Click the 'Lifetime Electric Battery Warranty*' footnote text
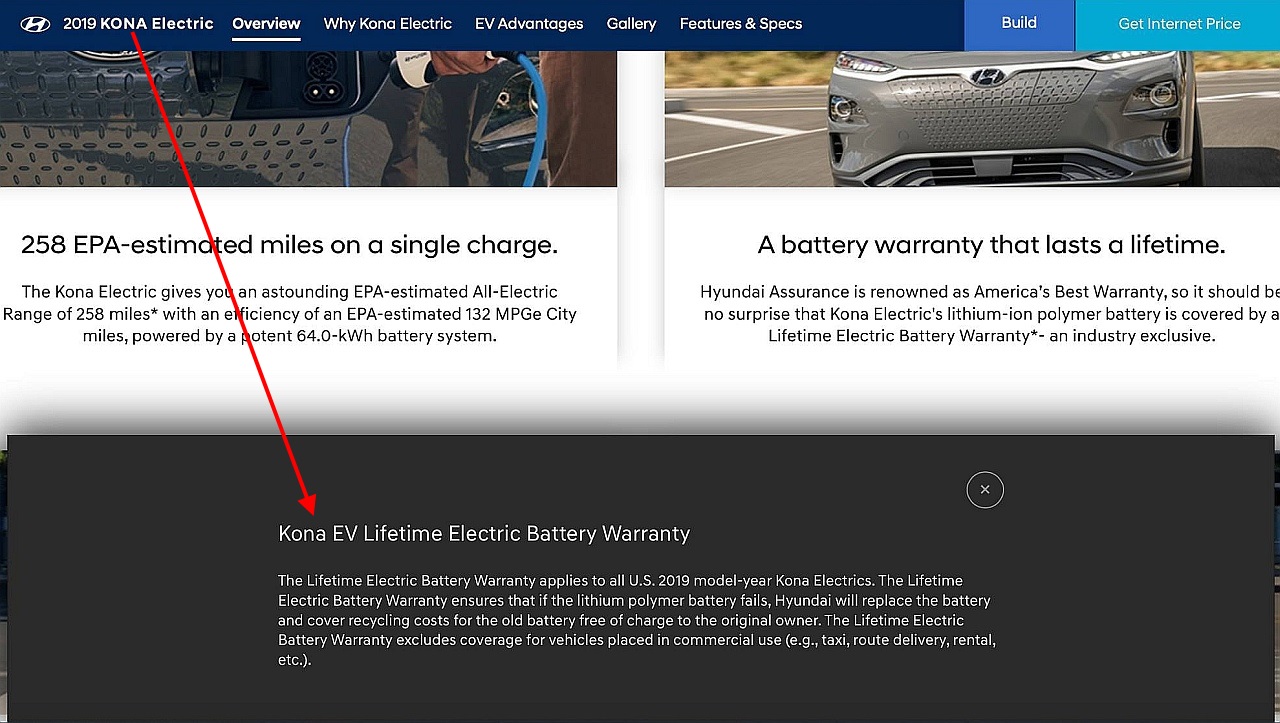Image resolution: width=1280 pixels, height=723 pixels. point(904,336)
